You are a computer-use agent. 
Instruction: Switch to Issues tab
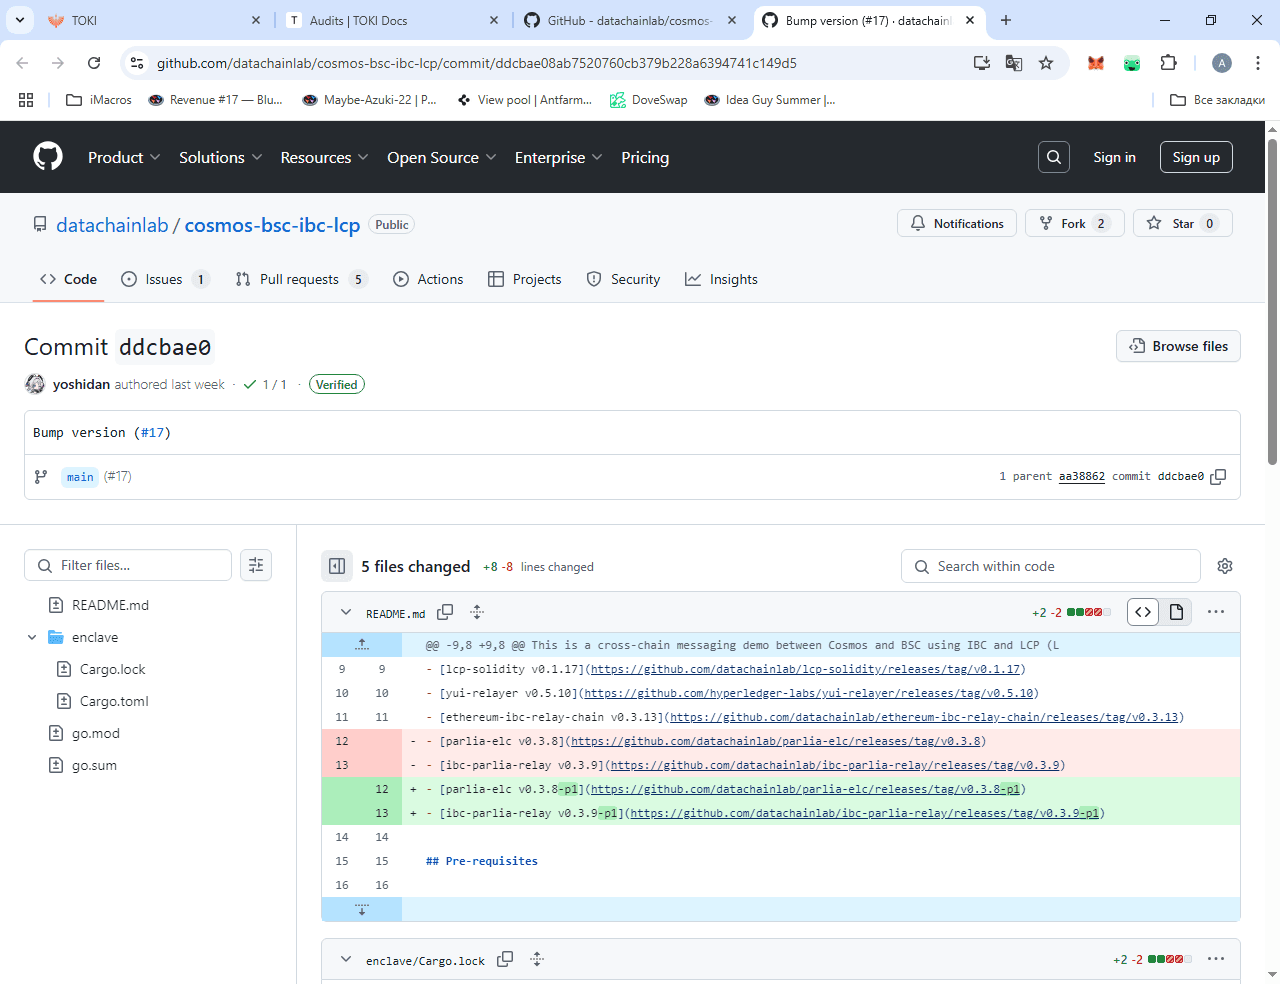click(x=165, y=279)
